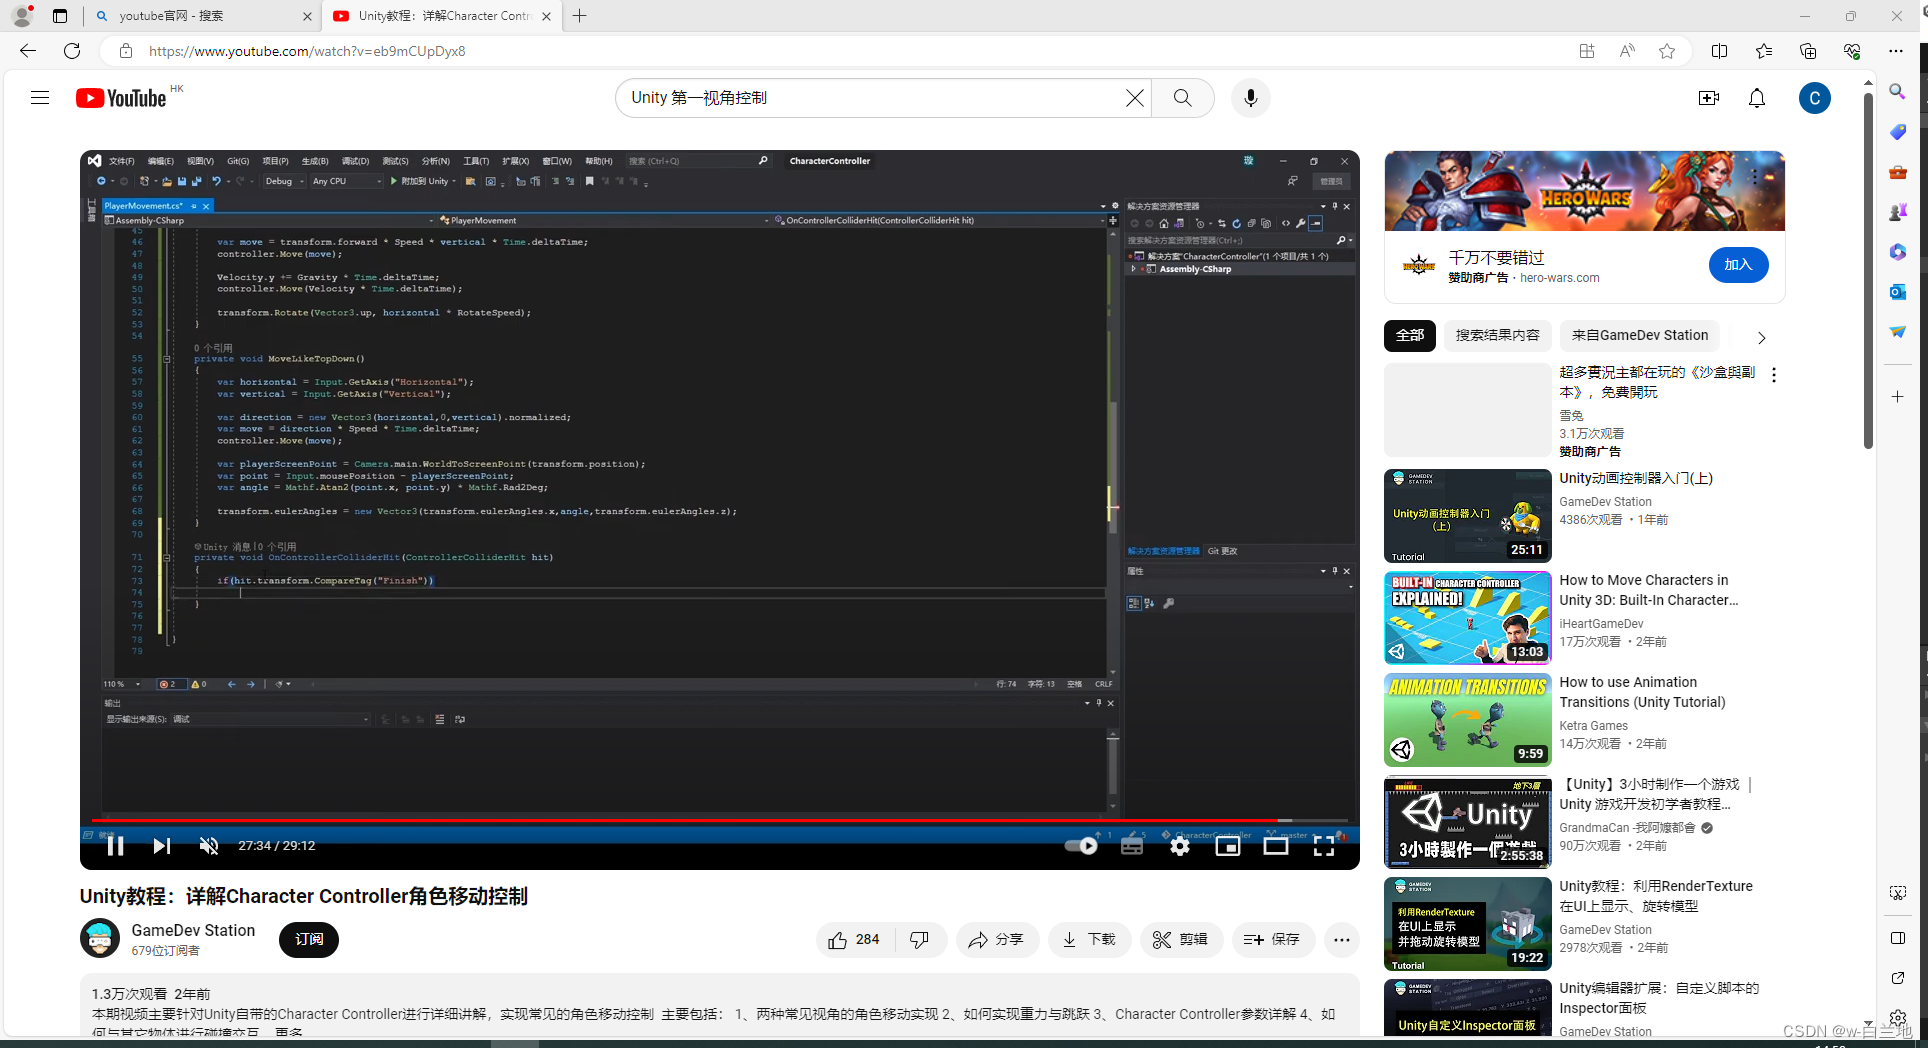Open browser settings and more menu

[1895, 51]
